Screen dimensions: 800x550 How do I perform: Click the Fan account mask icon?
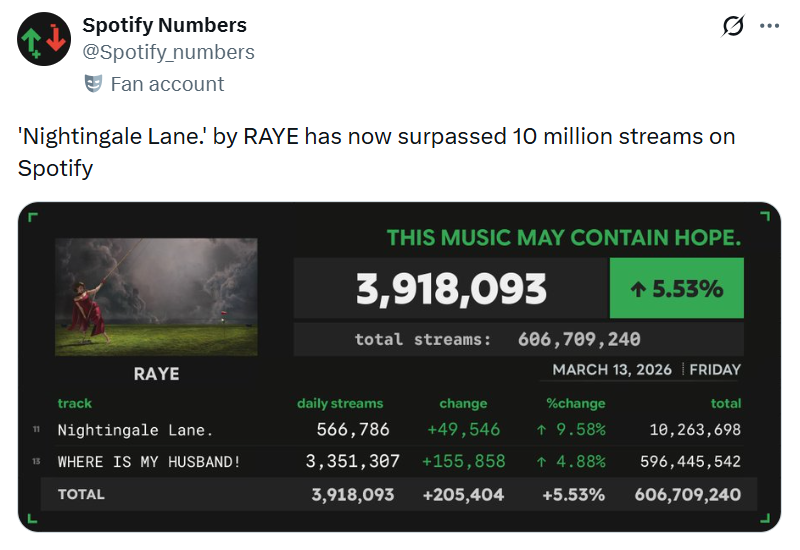click(x=93, y=84)
